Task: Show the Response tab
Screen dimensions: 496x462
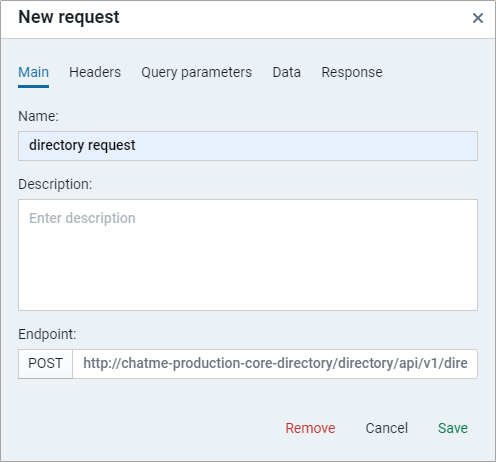Action: (x=352, y=72)
